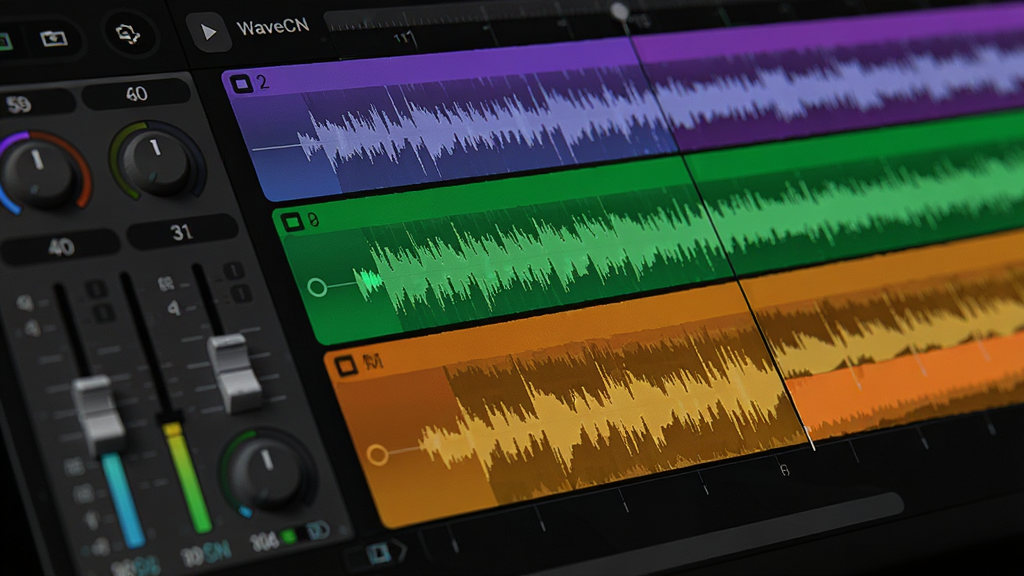Click the green level meter bar
1024x576 pixels.
tap(187, 477)
